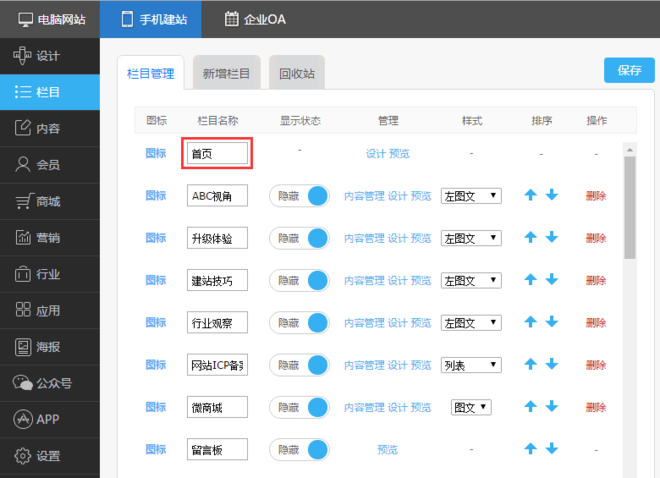The width and height of the screenshot is (660, 478).
Task: Toggle display state of 留言板
Action: coord(299,450)
